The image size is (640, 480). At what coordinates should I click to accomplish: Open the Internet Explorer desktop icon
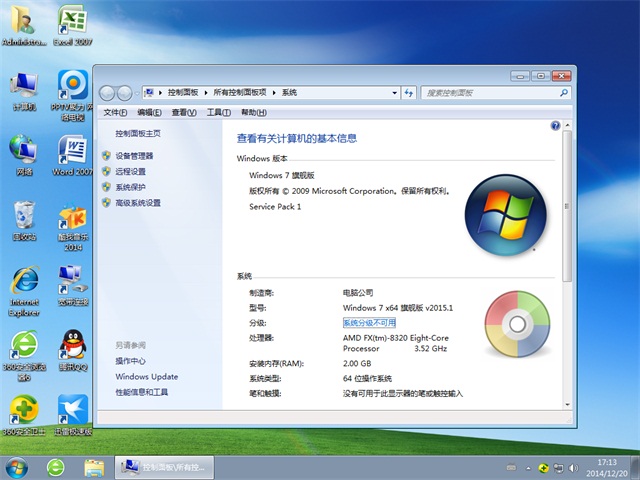(x=24, y=291)
